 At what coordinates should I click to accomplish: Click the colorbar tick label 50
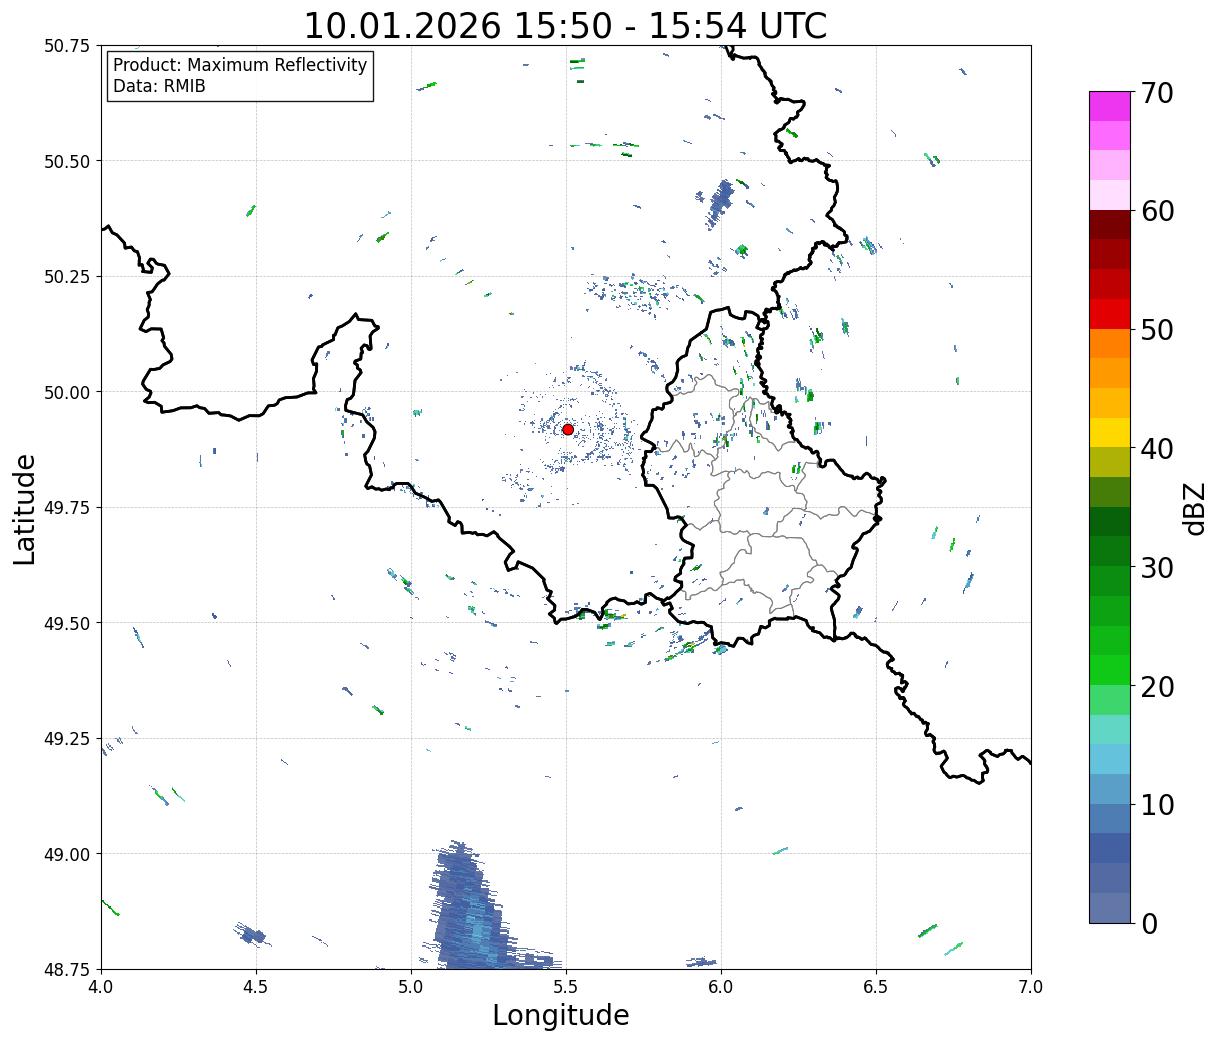tap(1156, 330)
